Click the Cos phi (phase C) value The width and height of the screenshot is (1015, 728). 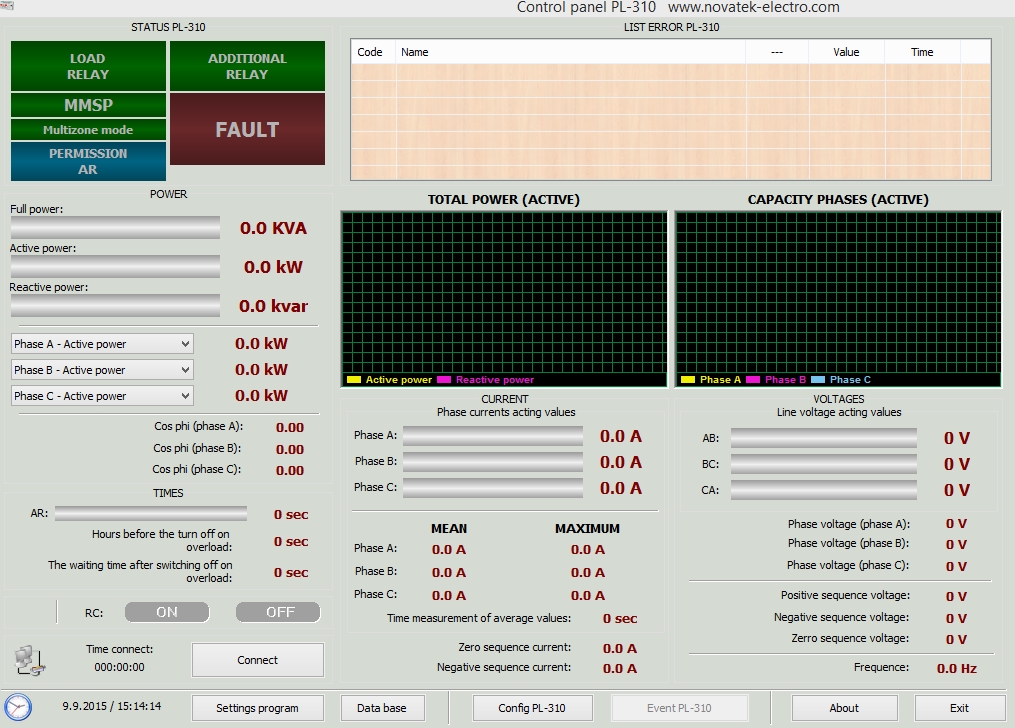pyautogui.click(x=289, y=470)
